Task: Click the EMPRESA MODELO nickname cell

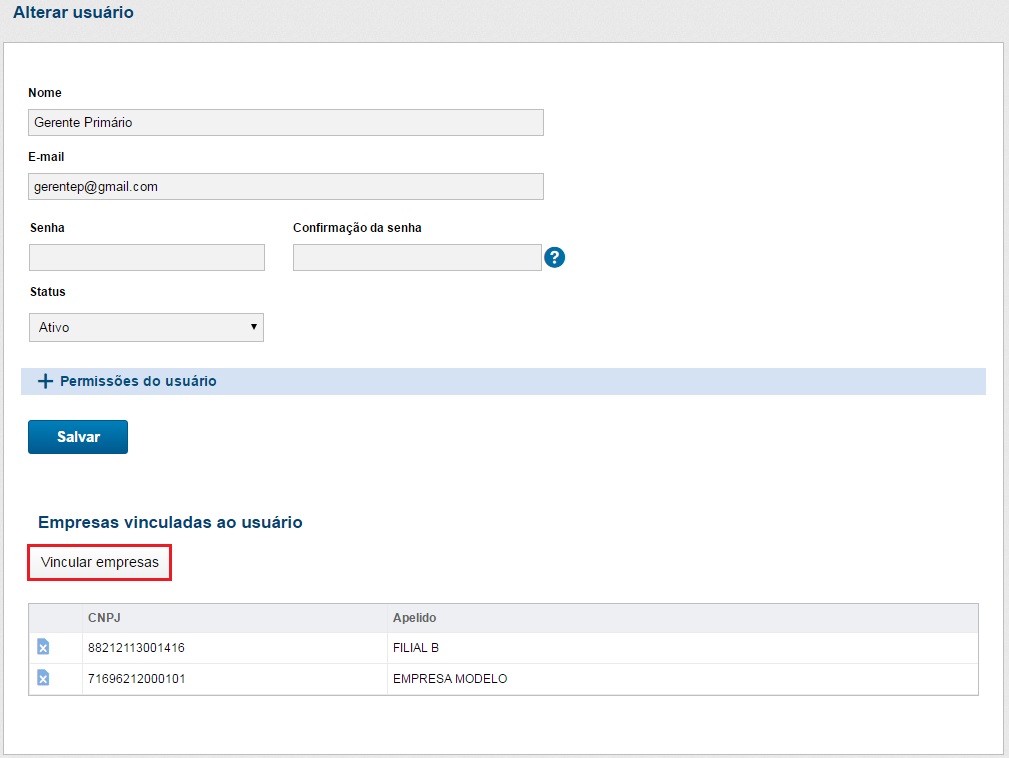Action: click(x=450, y=679)
